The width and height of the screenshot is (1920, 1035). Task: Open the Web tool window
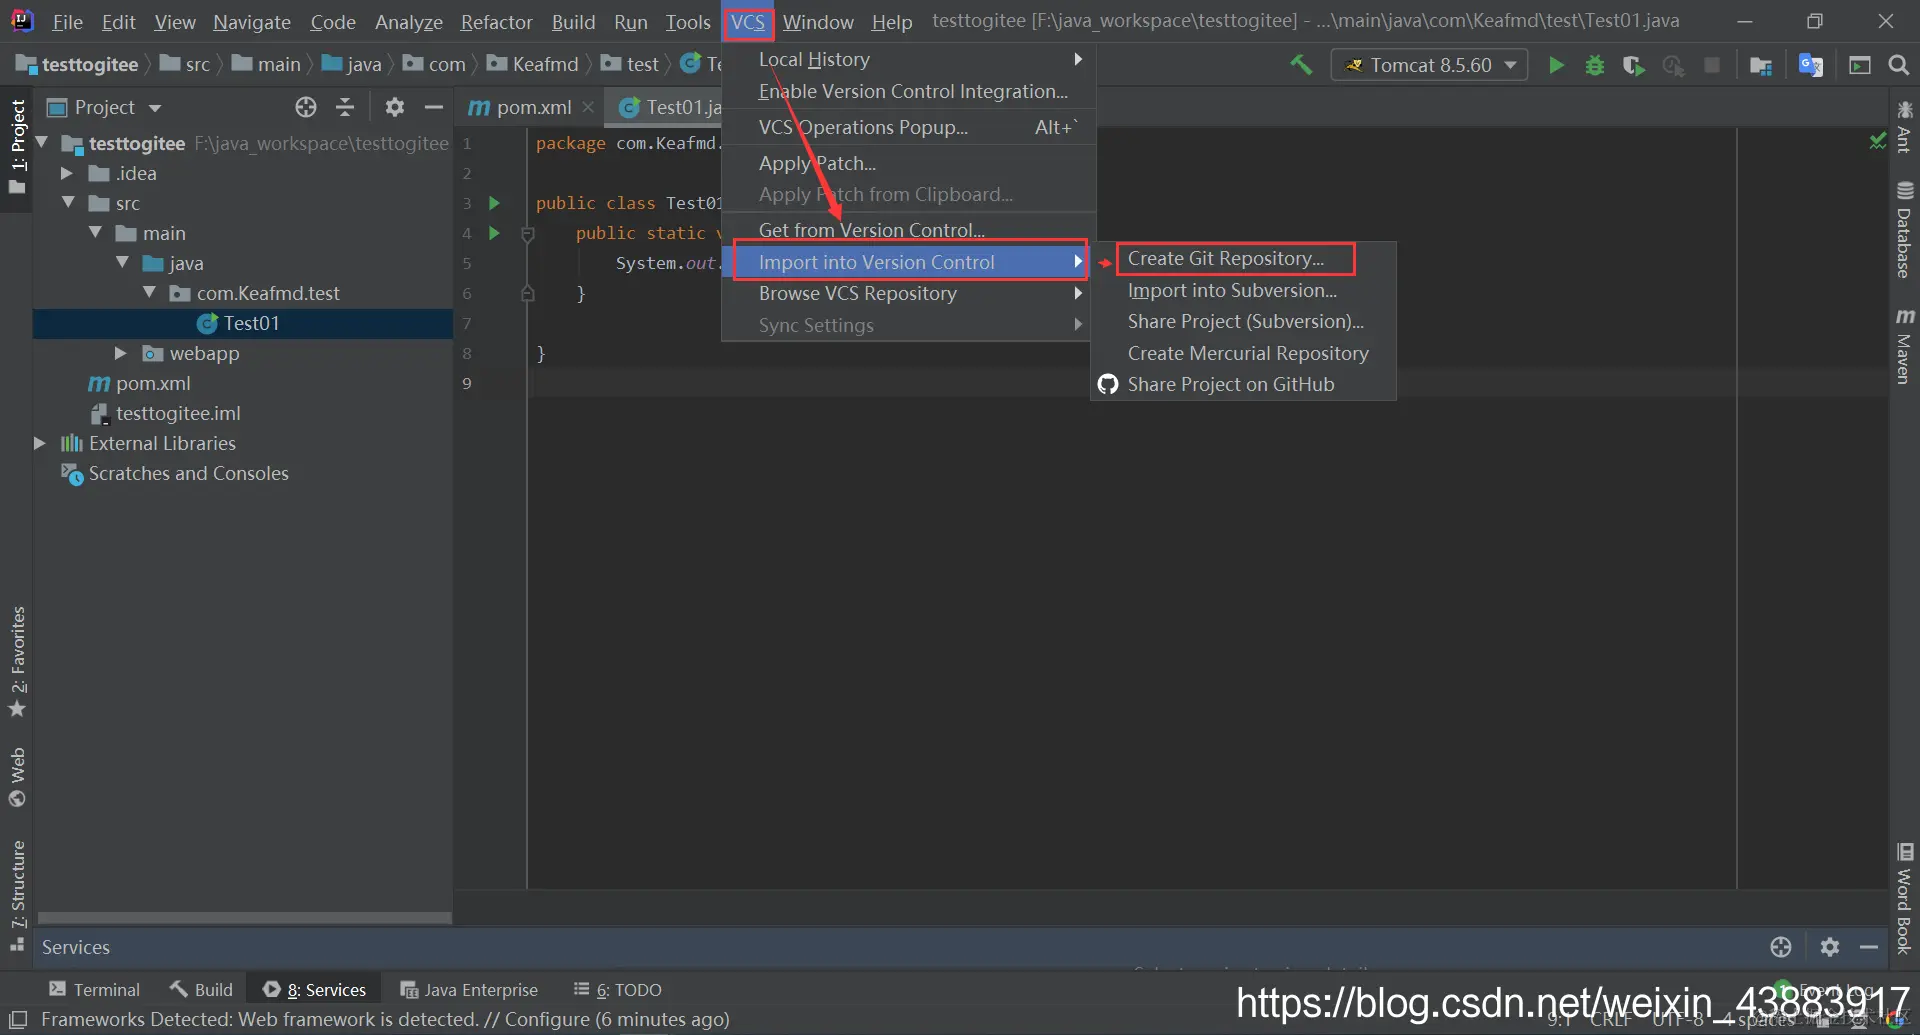[17, 777]
